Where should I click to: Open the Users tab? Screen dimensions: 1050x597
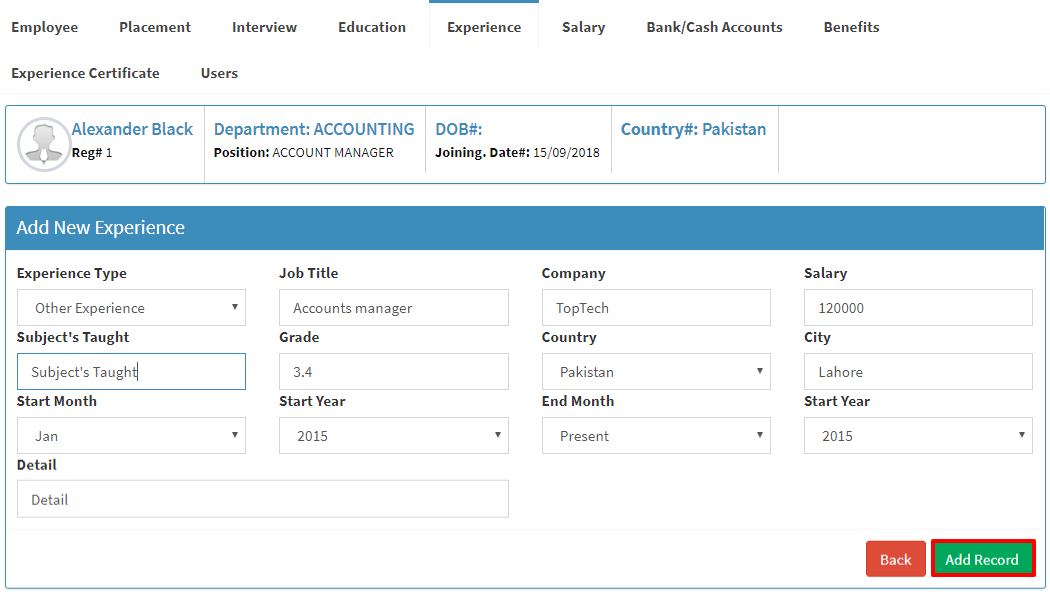219,73
